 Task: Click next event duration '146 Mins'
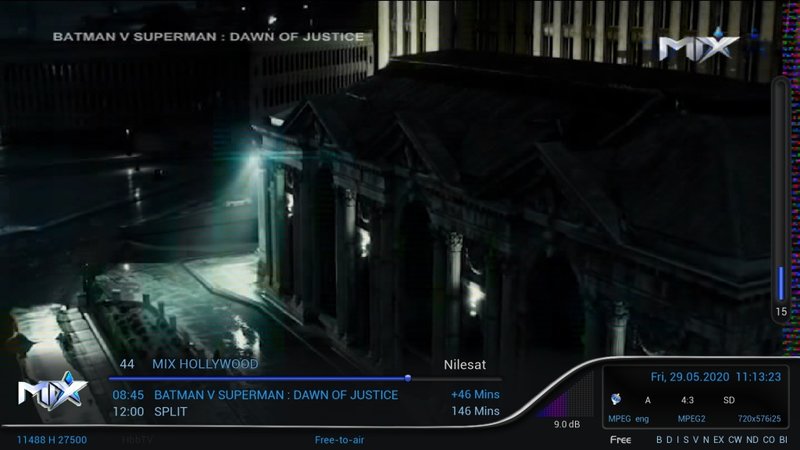475,411
